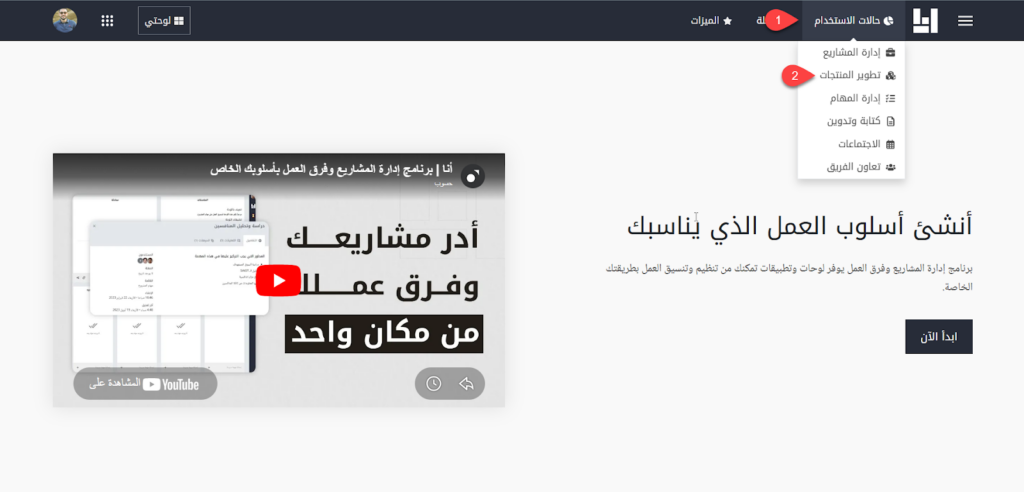Open the hamburger menu icon

965,21
